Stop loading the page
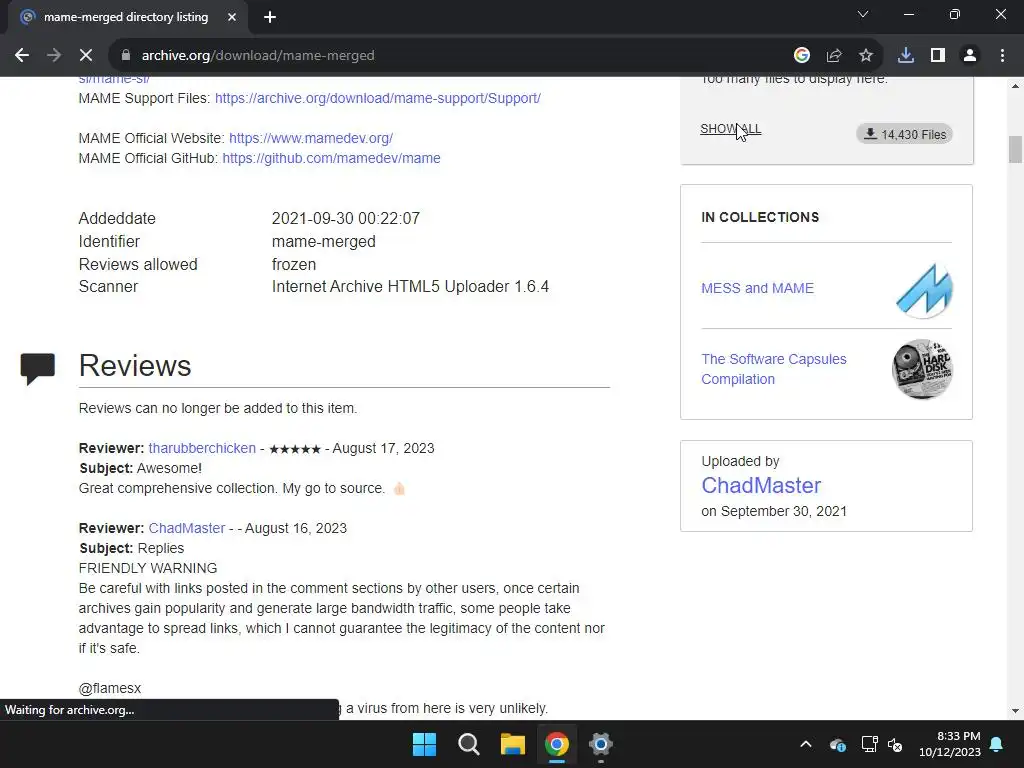 coord(86,56)
